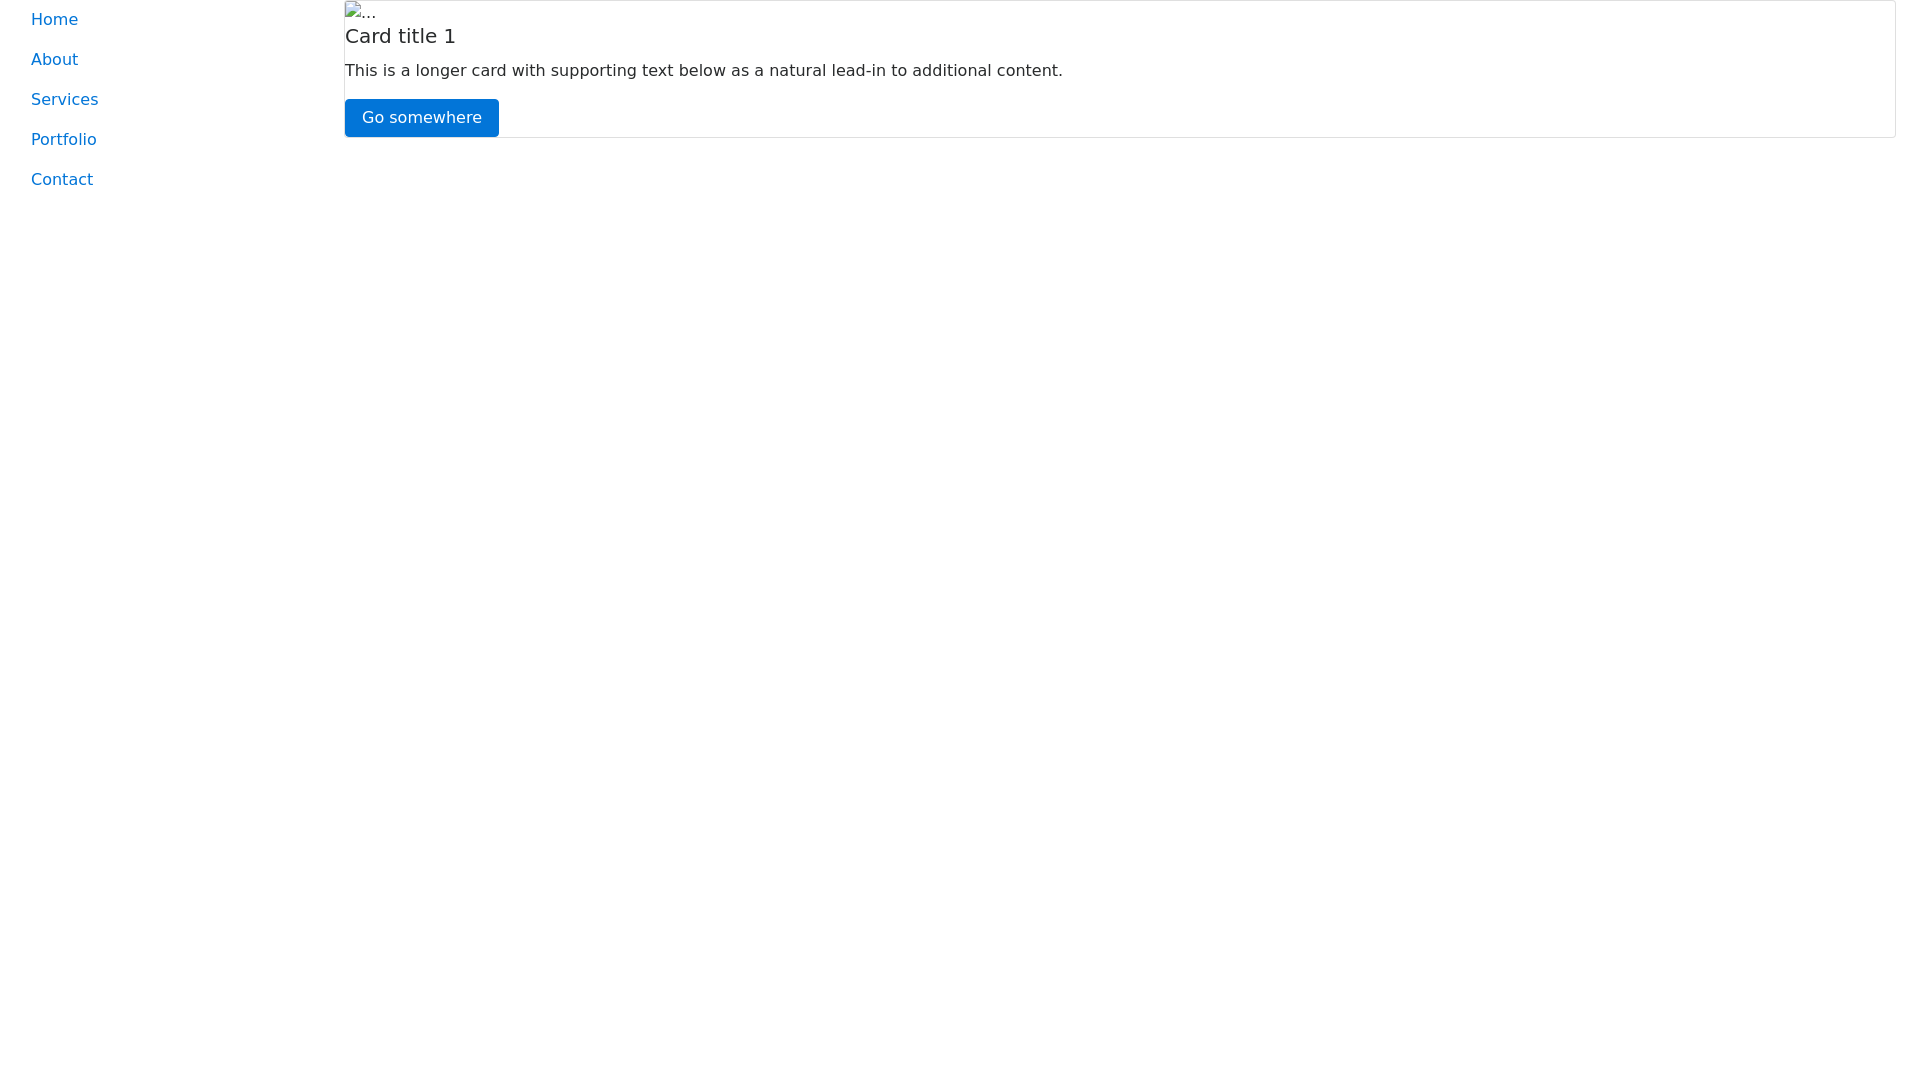Click the word 'supporting' in card text

point(593,71)
